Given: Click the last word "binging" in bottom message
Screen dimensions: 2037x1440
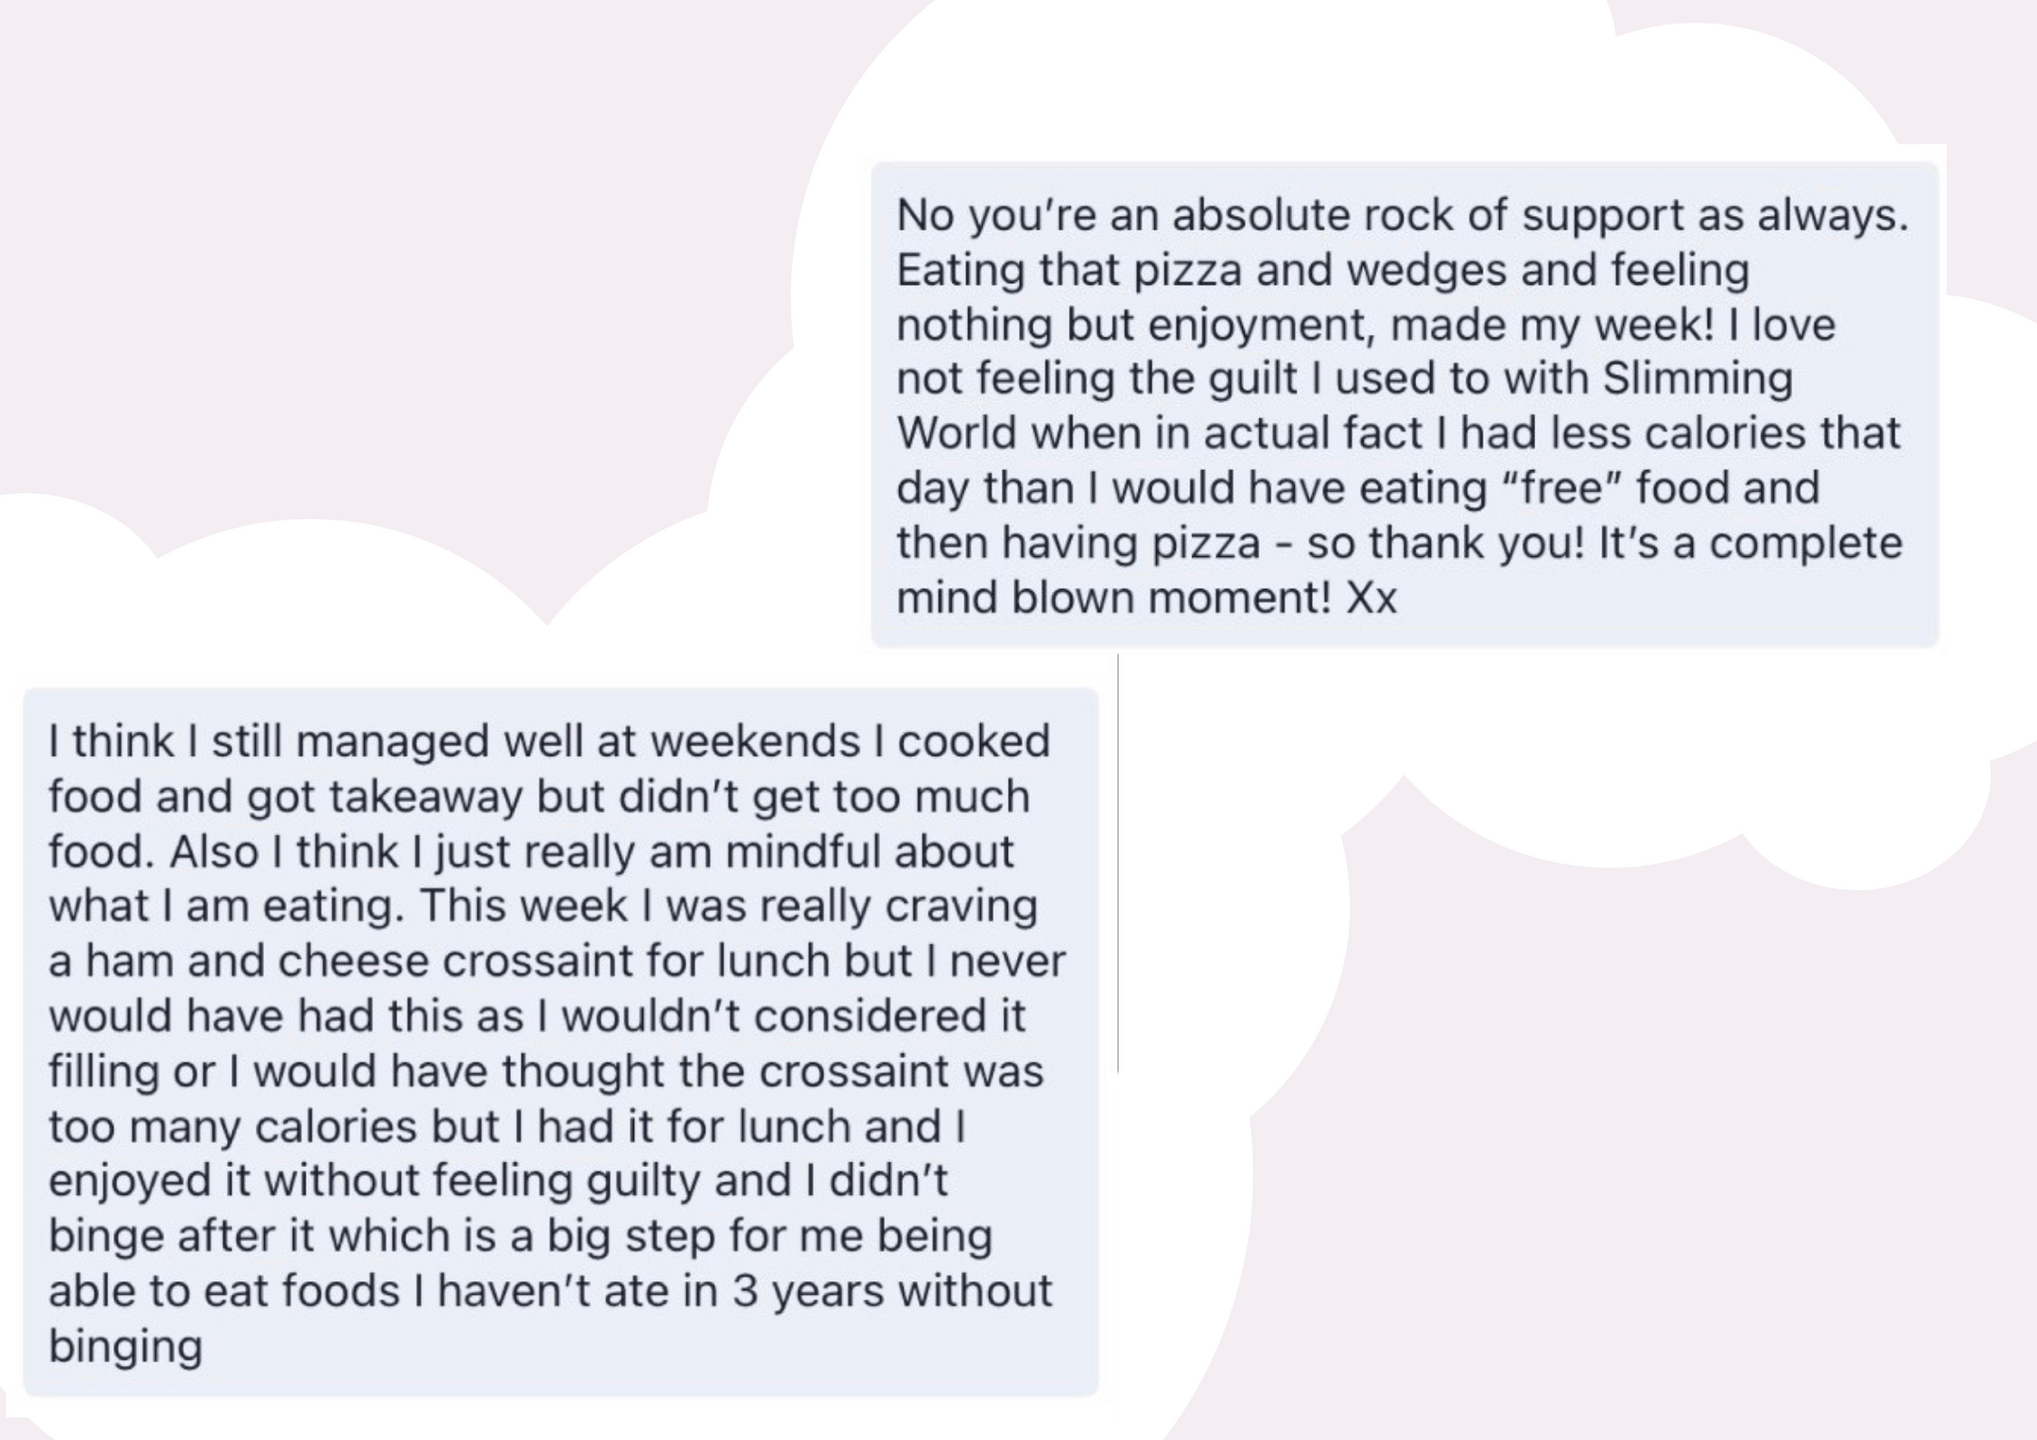Looking at the screenshot, I should tap(126, 1346).
